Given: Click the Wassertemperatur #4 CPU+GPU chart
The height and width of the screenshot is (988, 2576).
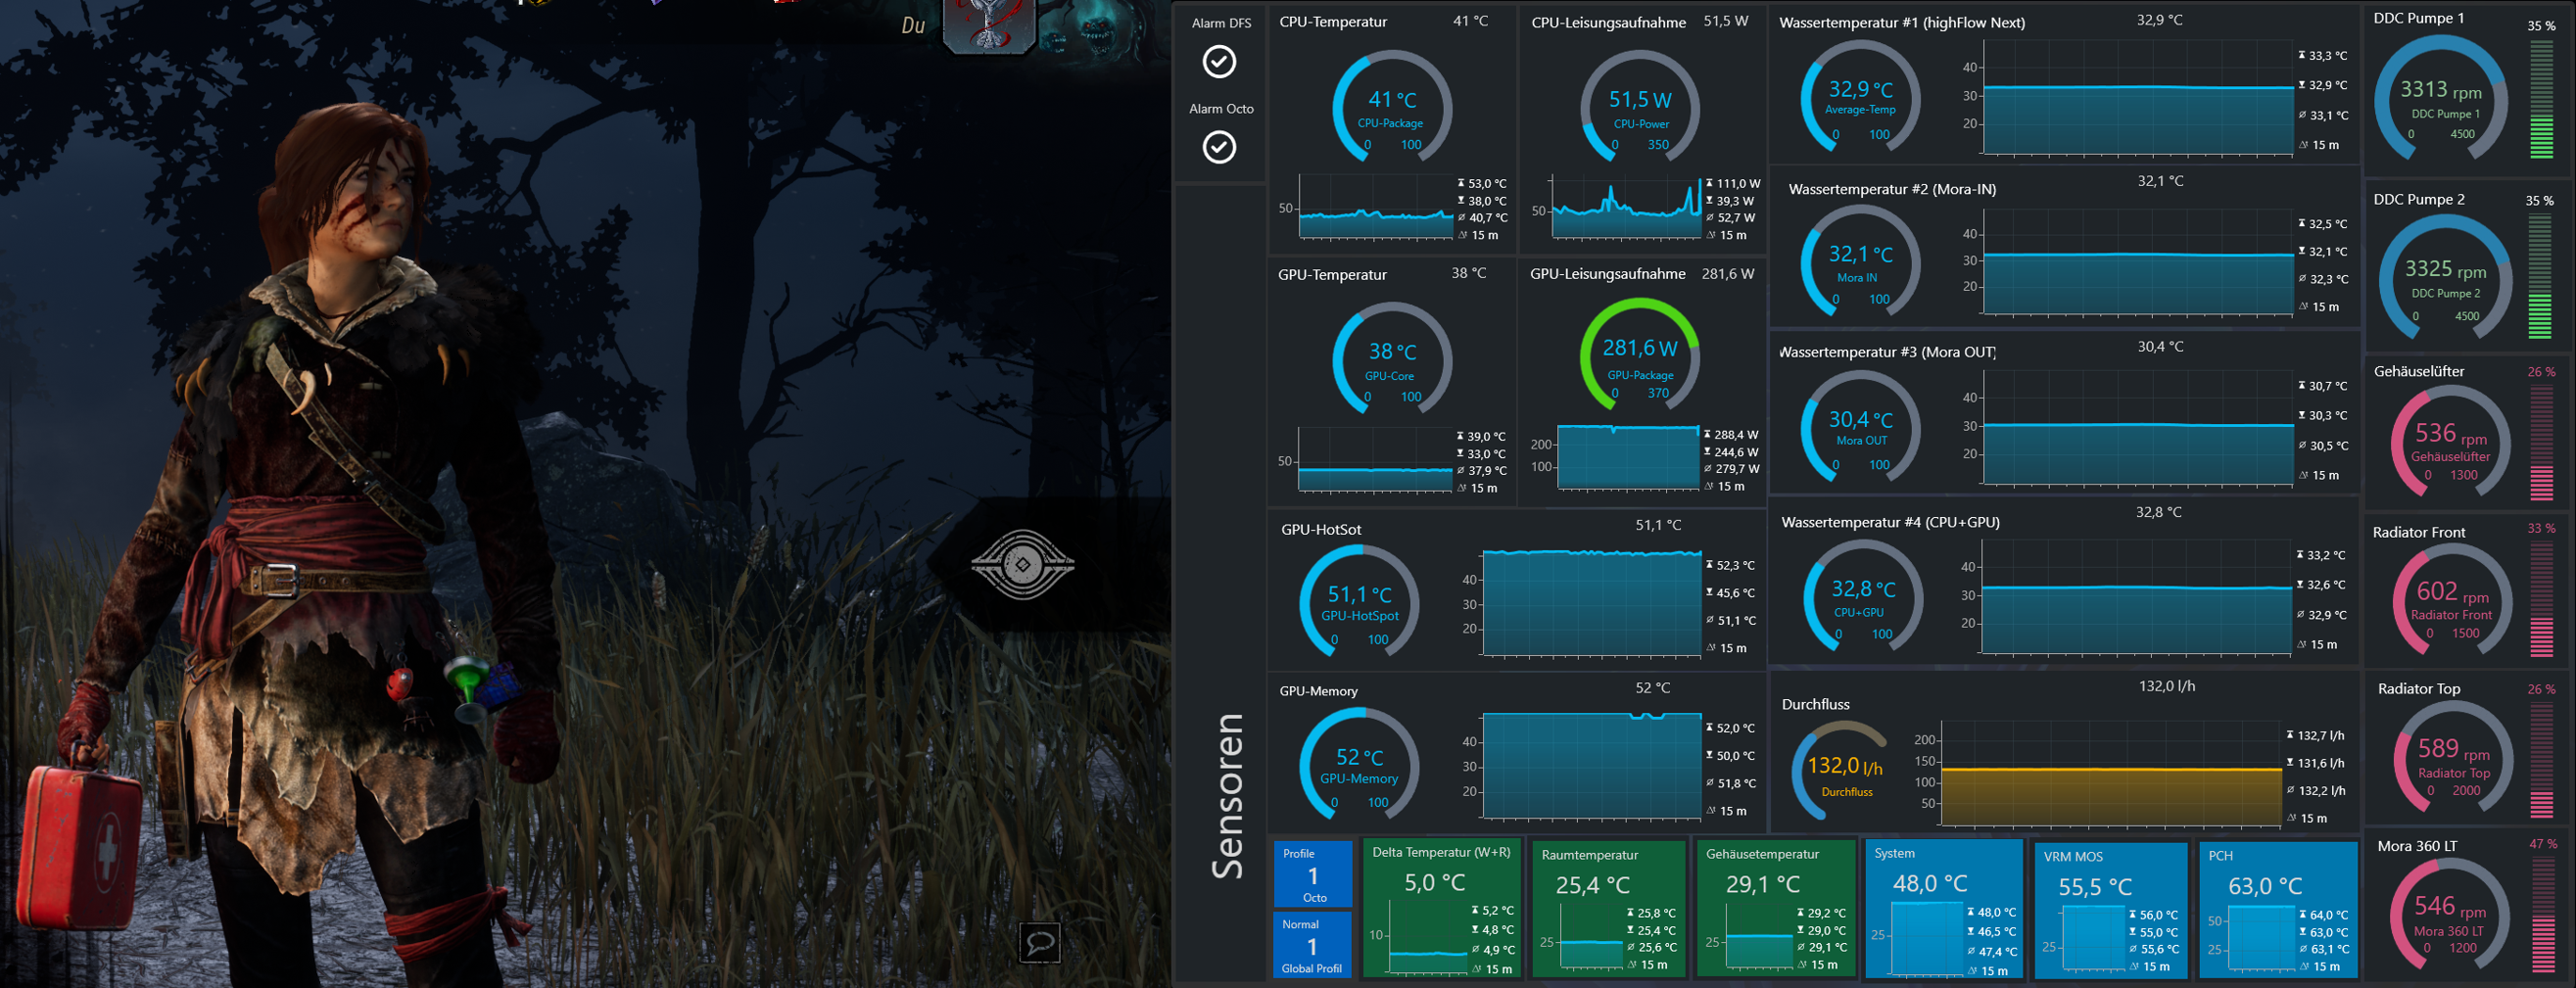Looking at the screenshot, I should coord(2137,597).
